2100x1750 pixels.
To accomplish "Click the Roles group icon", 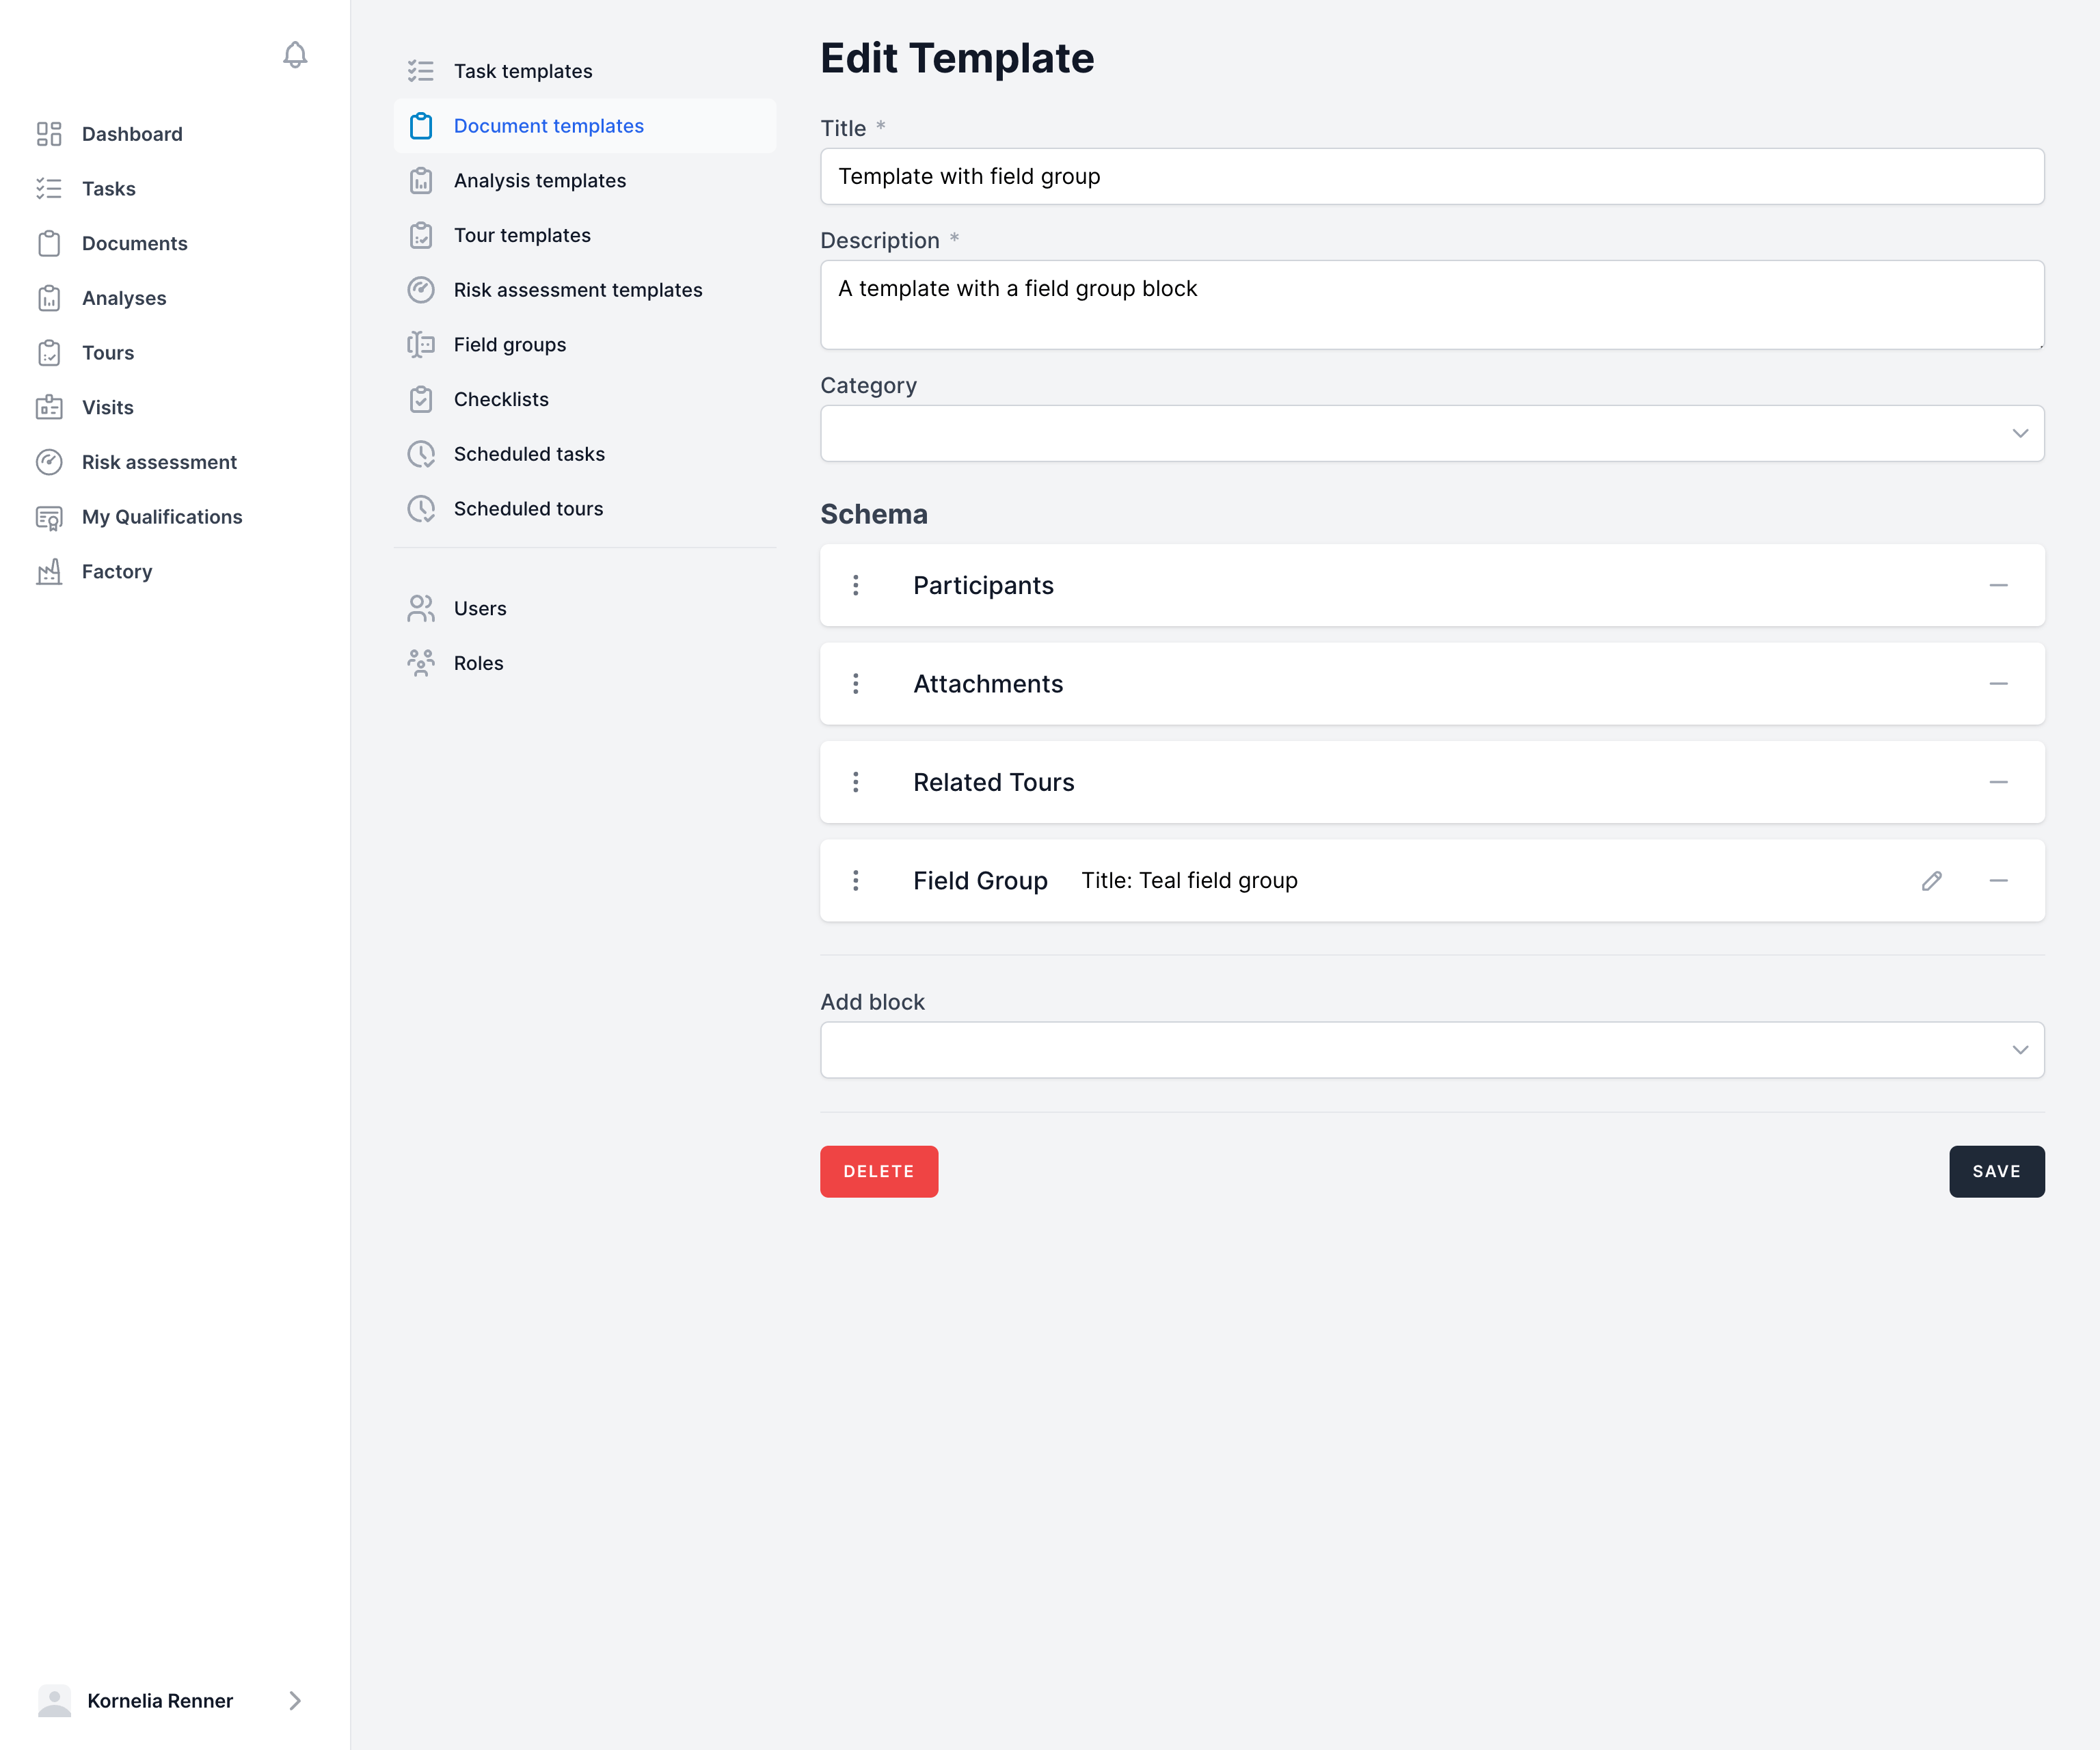I will 421,663.
